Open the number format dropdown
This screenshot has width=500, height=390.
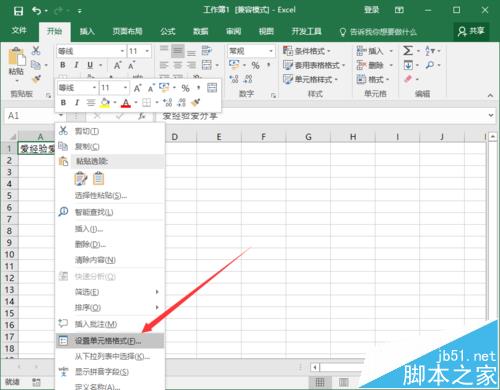coord(271,51)
